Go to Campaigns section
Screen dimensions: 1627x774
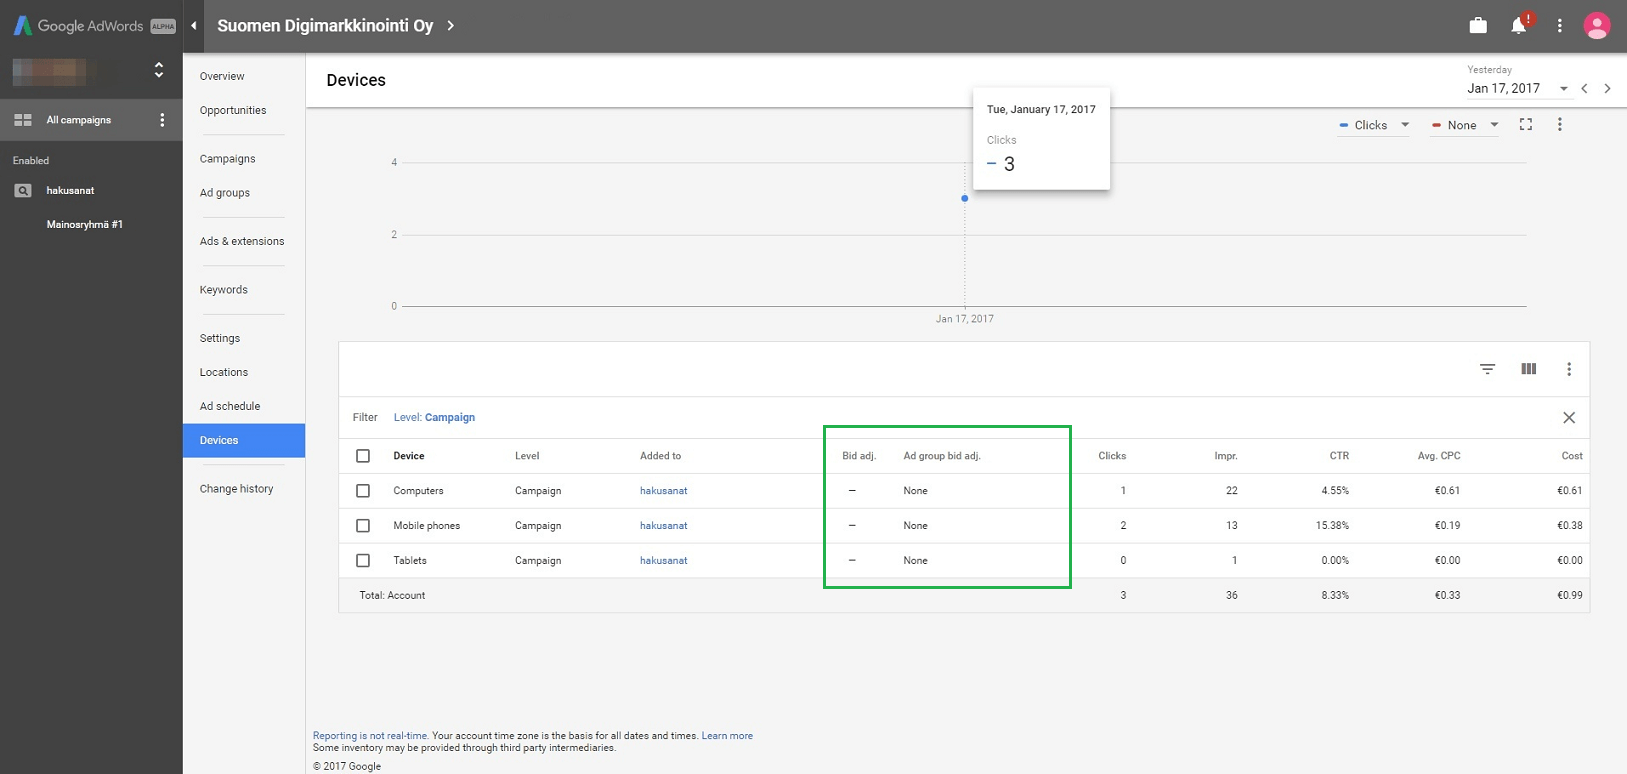(x=227, y=159)
